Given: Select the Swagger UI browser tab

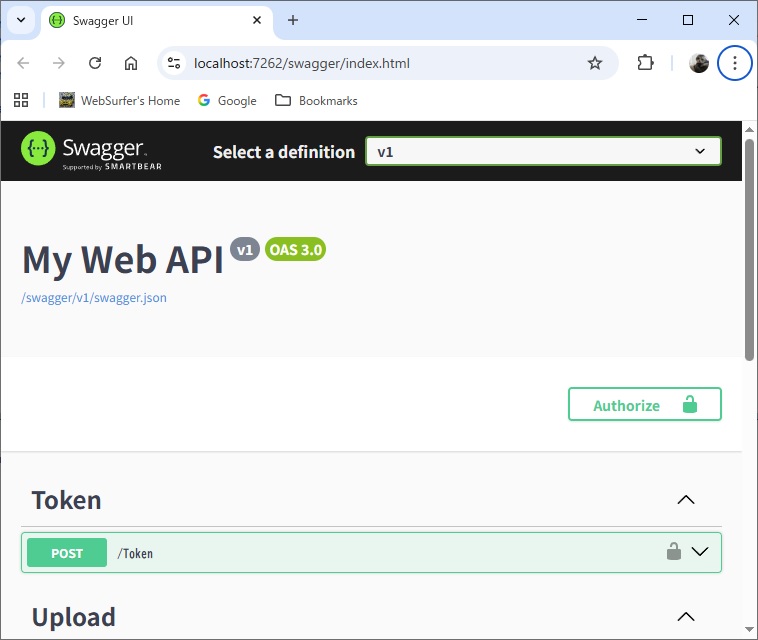Looking at the screenshot, I should 157,21.
